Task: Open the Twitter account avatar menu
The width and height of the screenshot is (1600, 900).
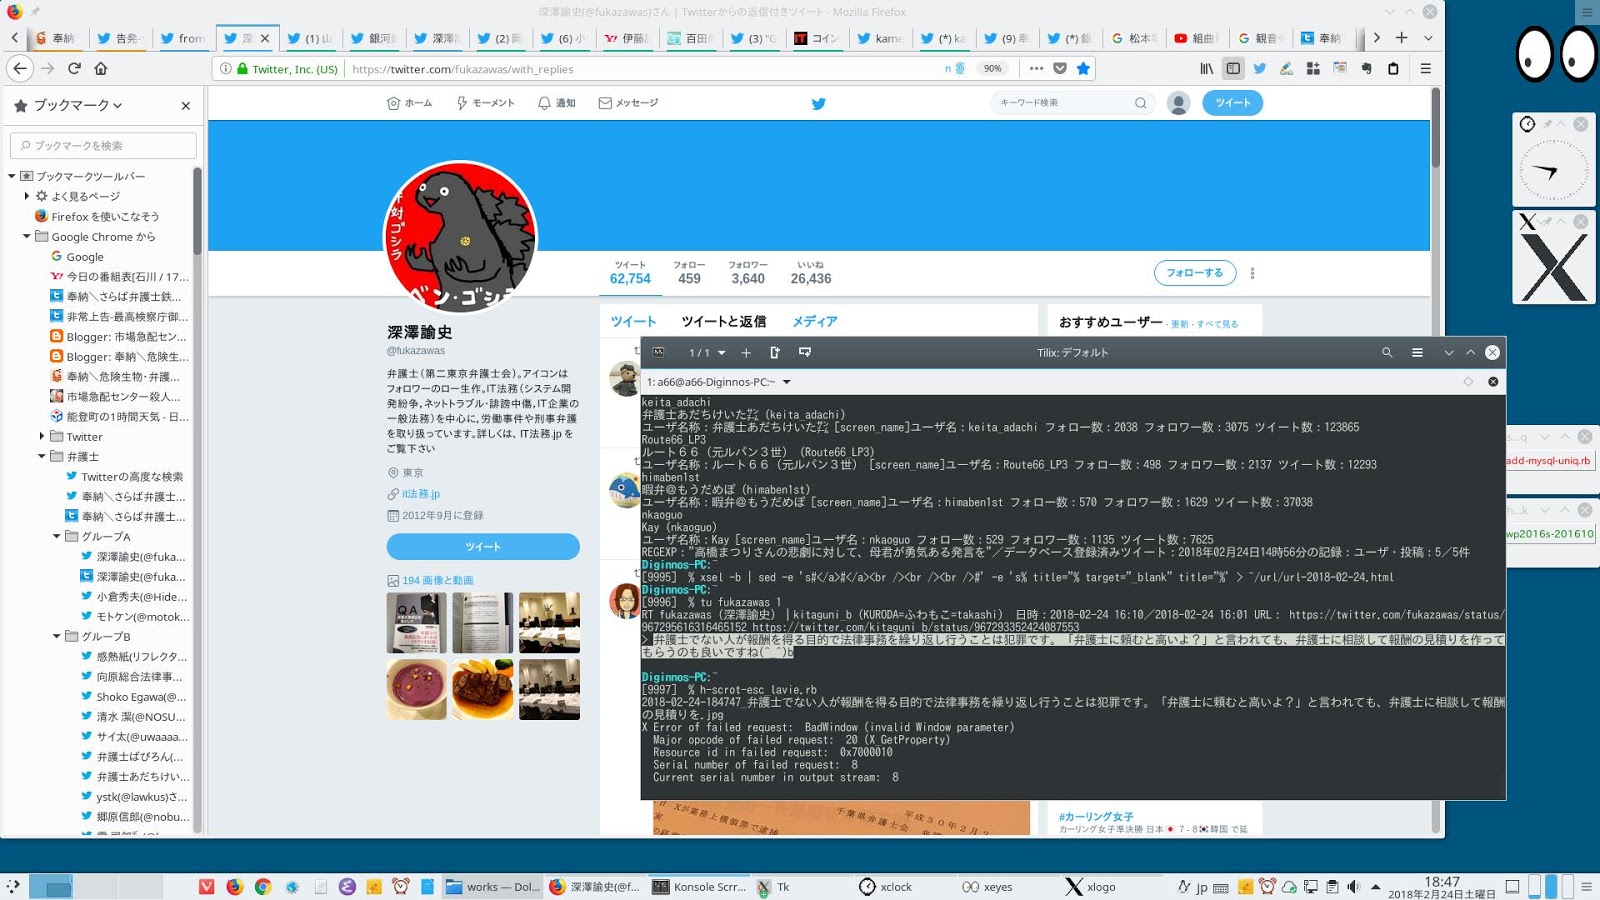Action: click(x=1179, y=103)
